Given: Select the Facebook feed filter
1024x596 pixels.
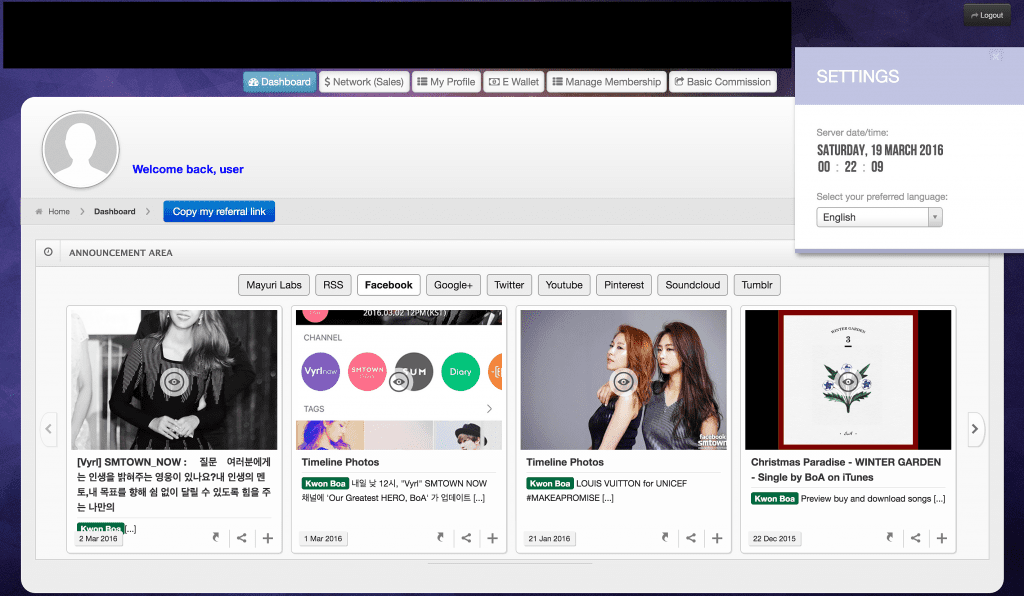Looking at the screenshot, I should 389,285.
